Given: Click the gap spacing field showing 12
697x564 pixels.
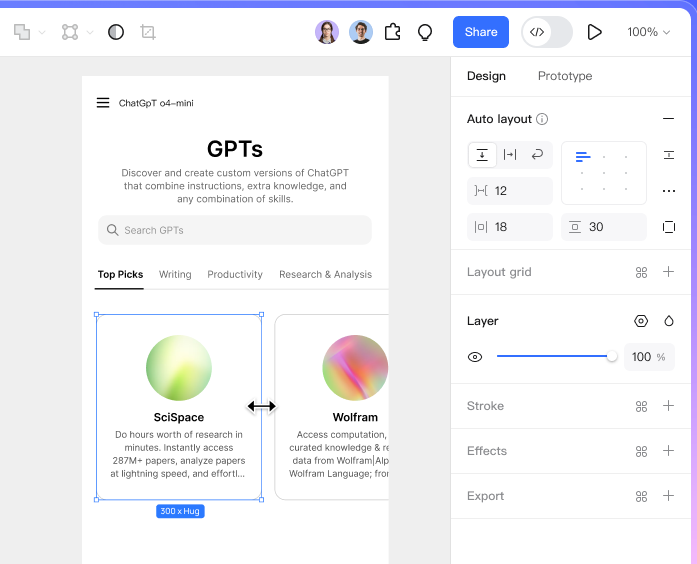Looking at the screenshot, I should click(x=510, y=191).
